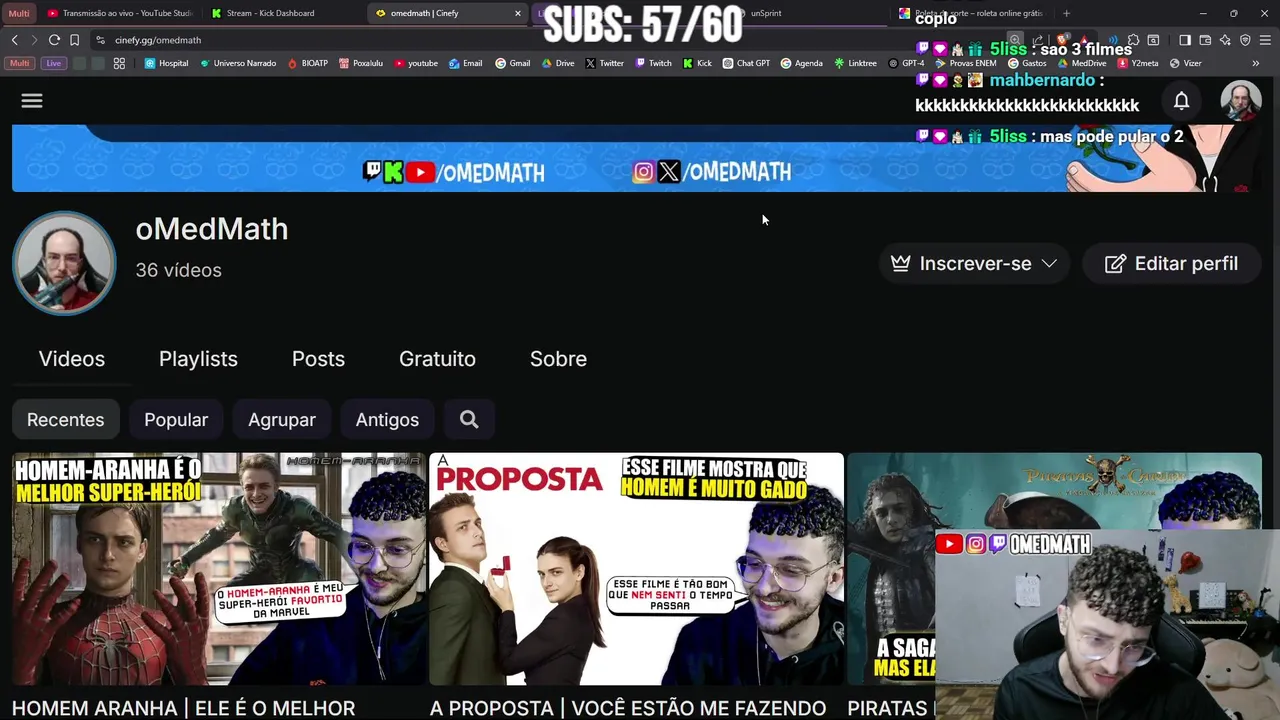
Task: Reload the Cinefy page
Action: pos(54,40)
